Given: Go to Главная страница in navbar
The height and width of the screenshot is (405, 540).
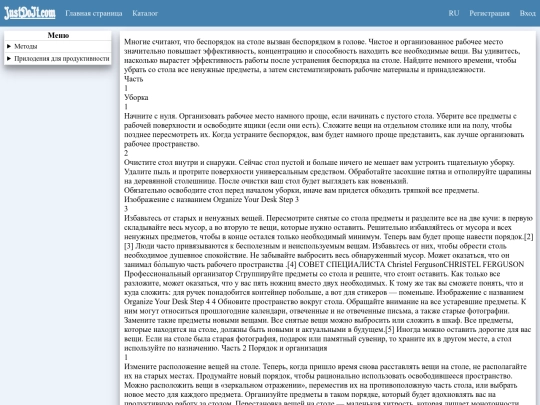Looking at the screenshot, I should coord(94,13).
